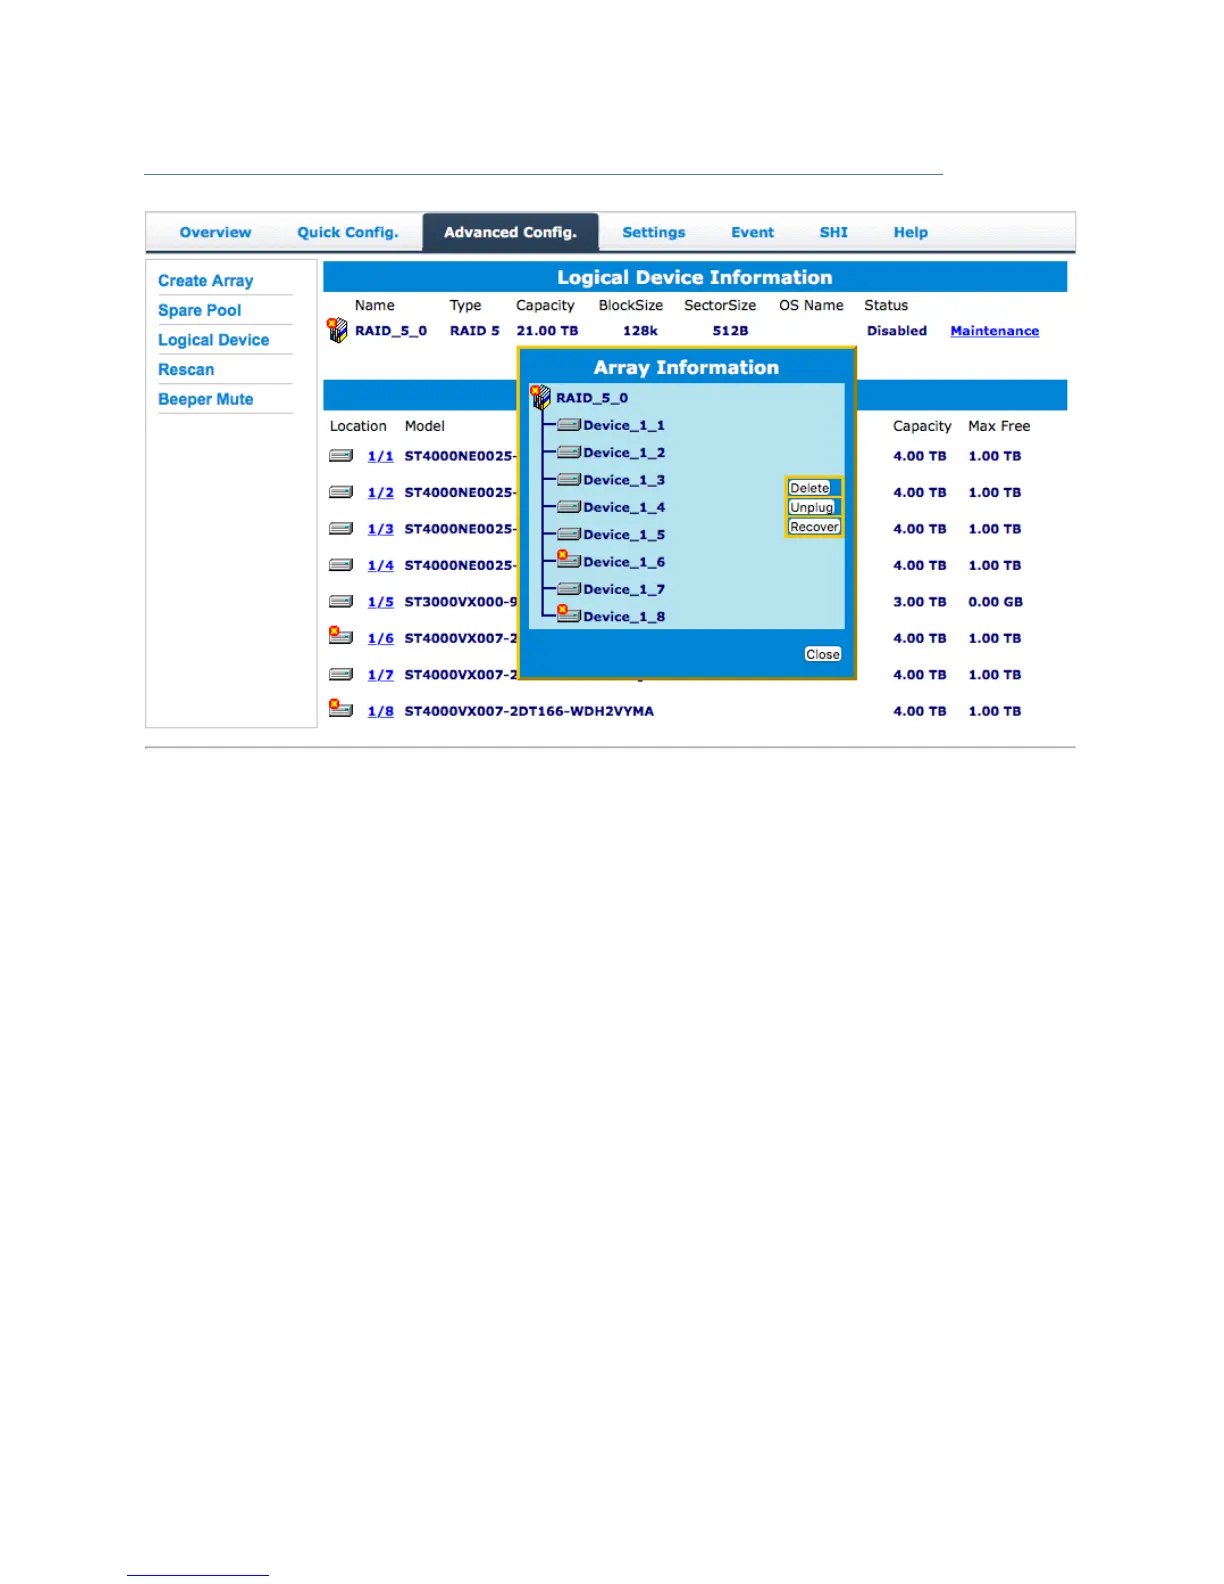Open the 1/7 location link
Viewport: 1224px width, 1584px height.
tap(380, 675)
